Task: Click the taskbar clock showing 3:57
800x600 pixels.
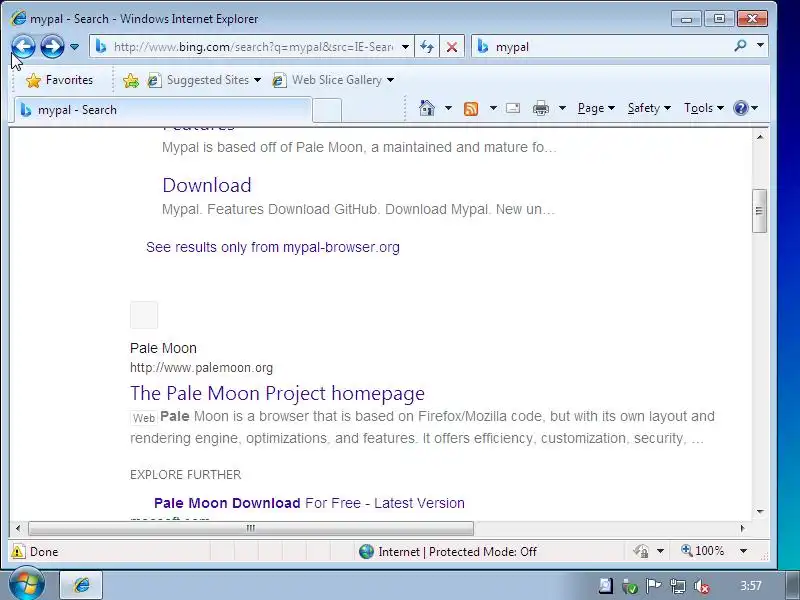Action: pos(751,586)
